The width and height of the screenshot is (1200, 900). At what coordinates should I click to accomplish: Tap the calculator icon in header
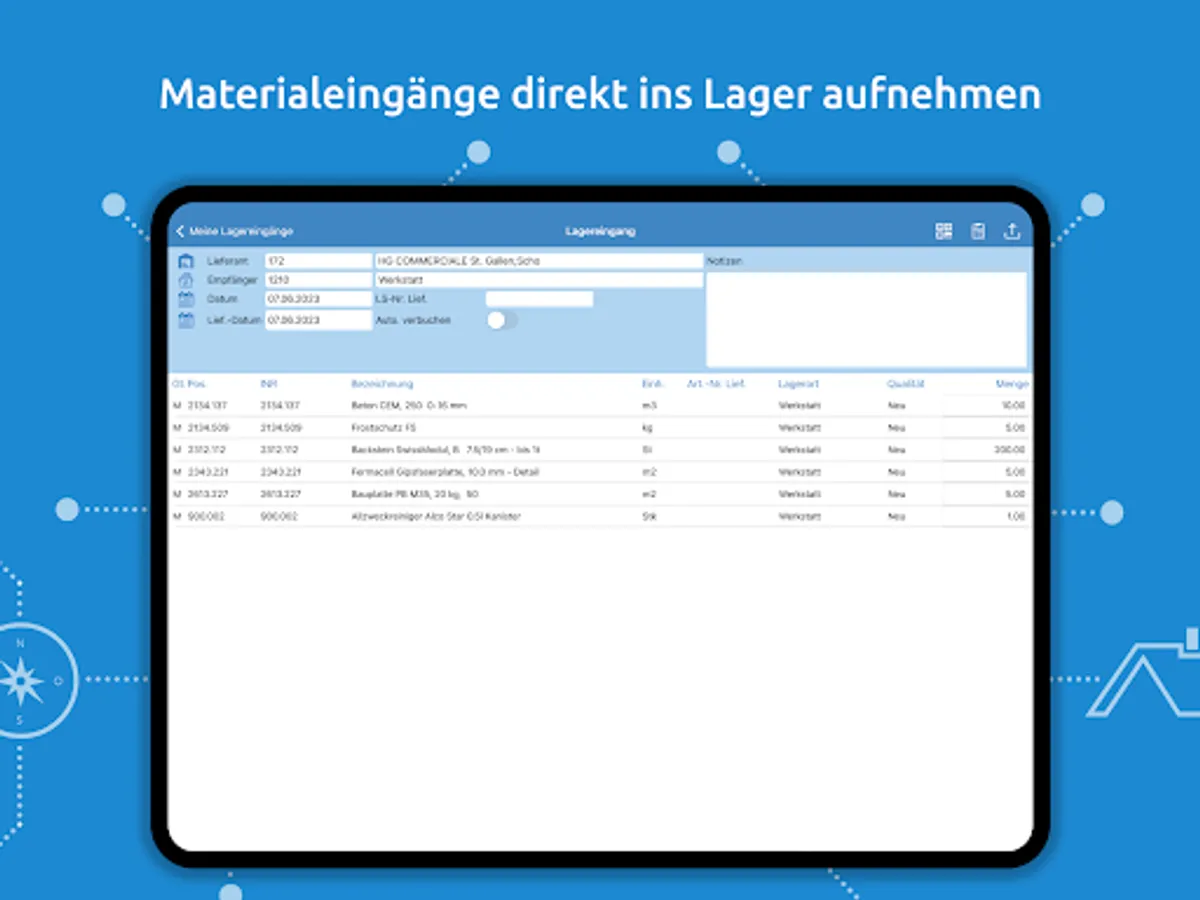(978, 231)
